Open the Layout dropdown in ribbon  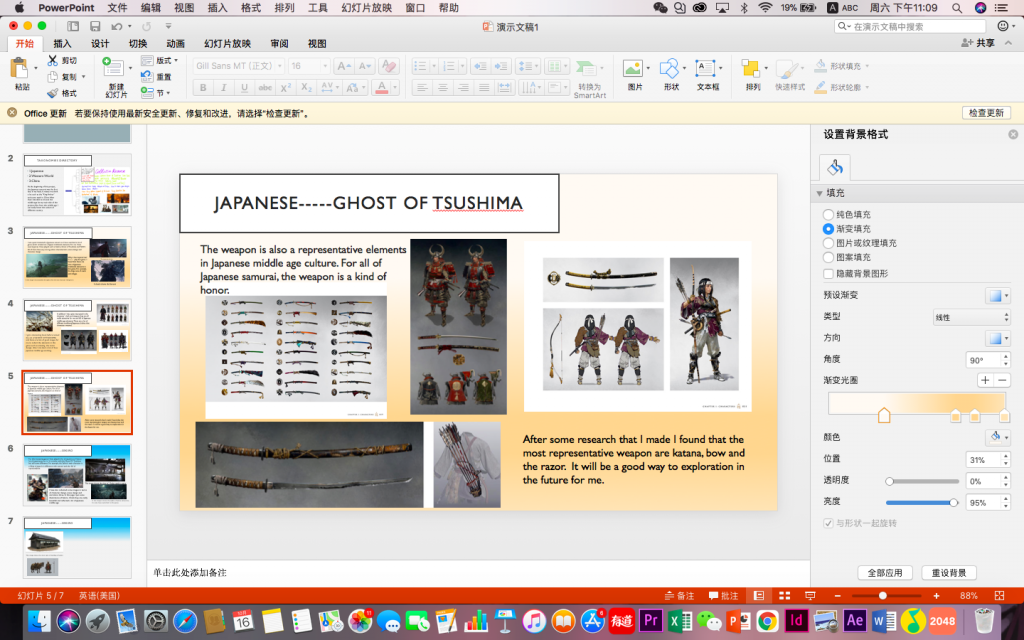pyautogui.click(x=159, y=60)
